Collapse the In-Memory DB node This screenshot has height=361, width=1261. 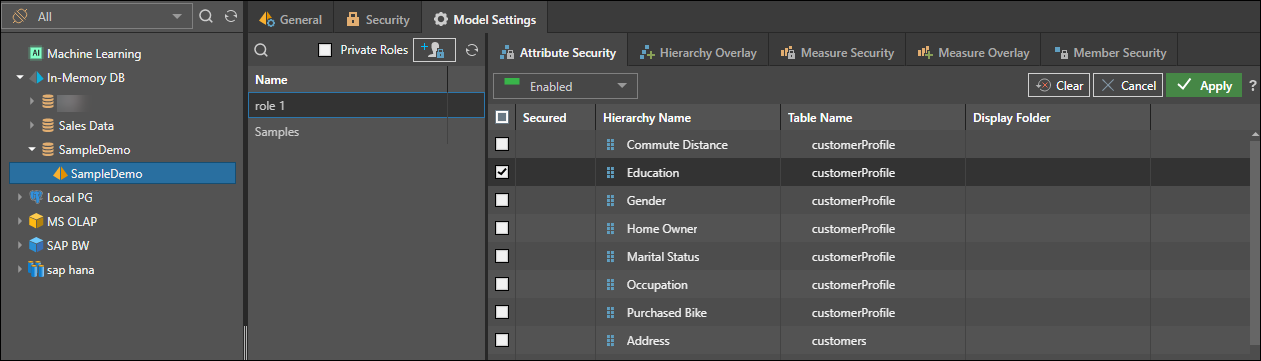(x=21, y=78)
